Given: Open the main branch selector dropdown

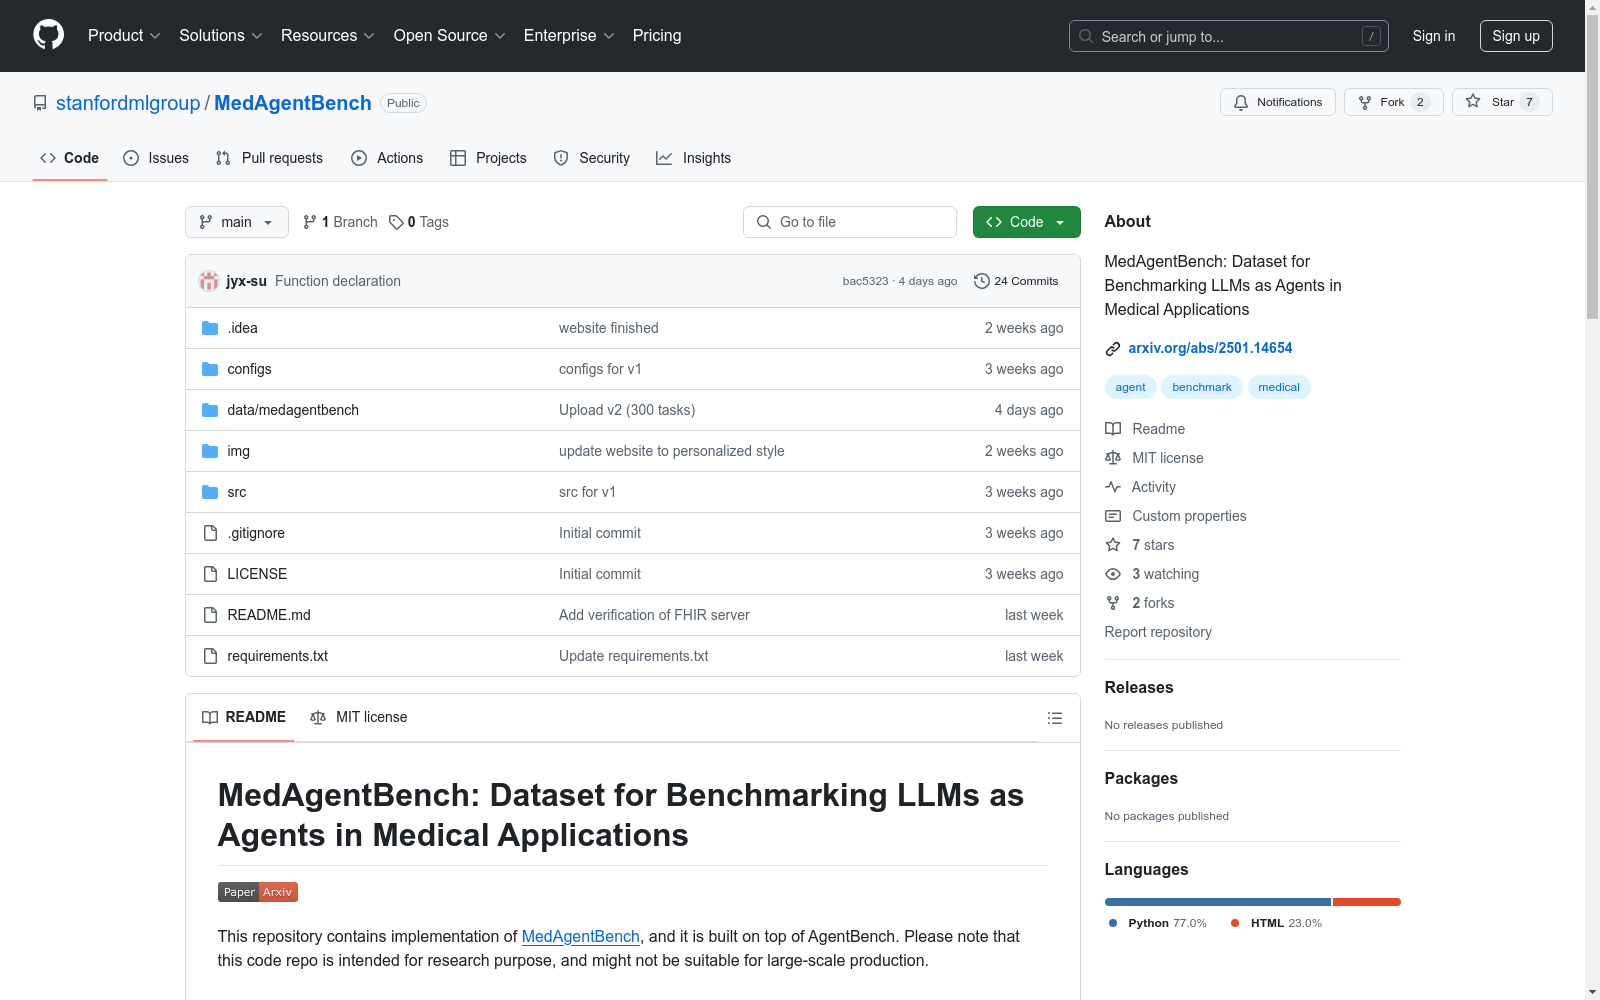Looking at the screenshot, I should pos(237,222).
